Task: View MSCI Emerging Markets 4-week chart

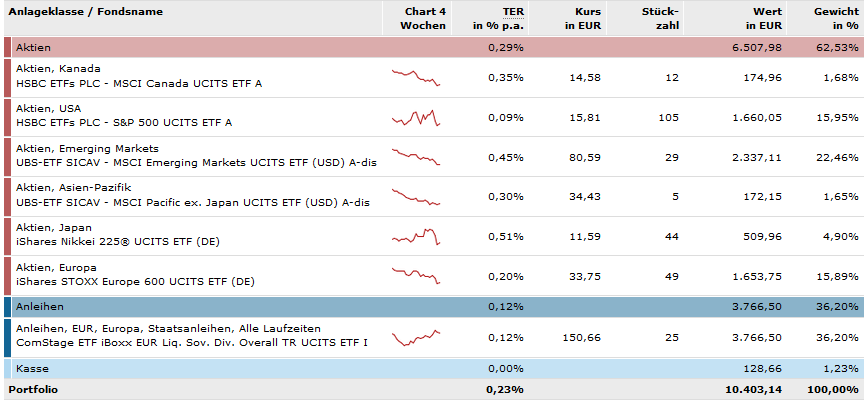Action: tap(416, 157)
